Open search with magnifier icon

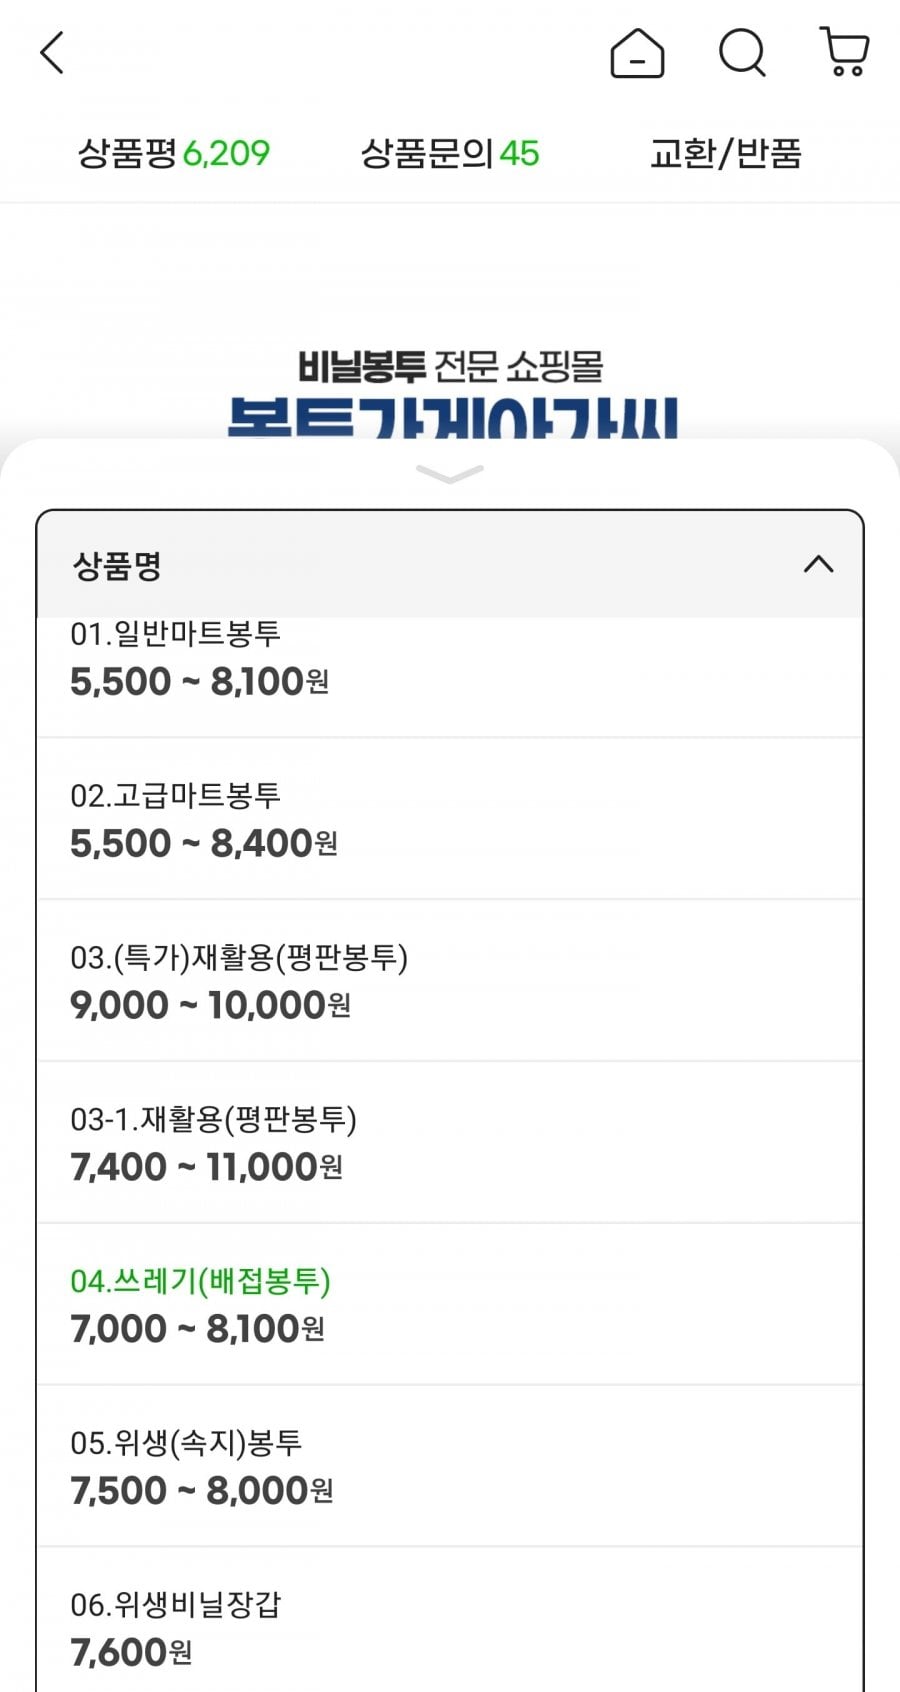click(x=742, y=53)
